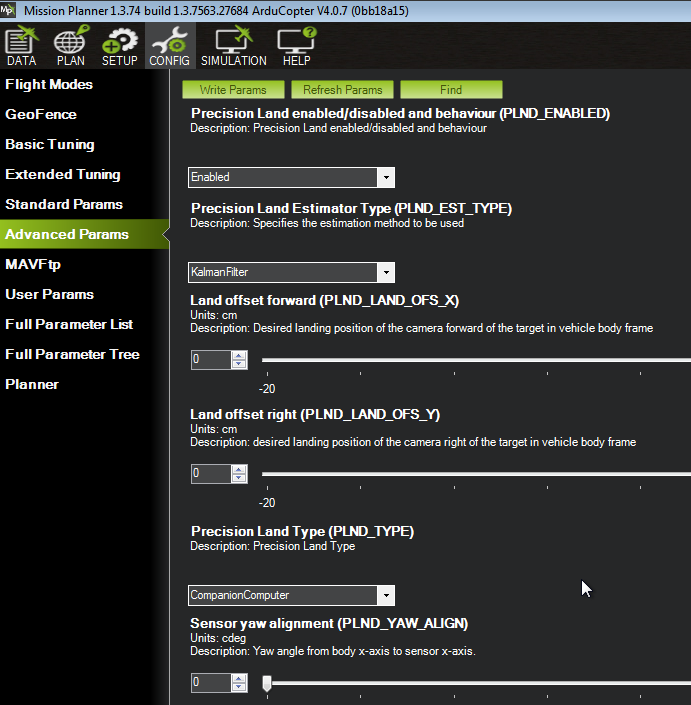The height and width of the screenshot is (705, 691).
Task: Click Precision Land Type (PLND_TYPE) heading
Action: [303, 531]
